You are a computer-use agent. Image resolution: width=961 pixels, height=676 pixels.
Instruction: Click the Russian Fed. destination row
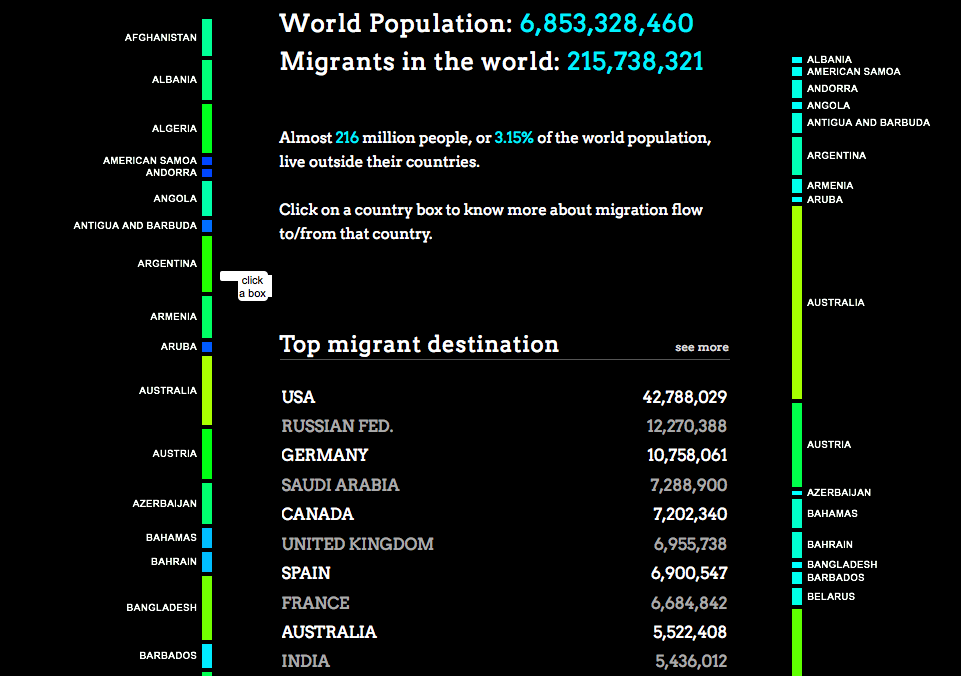click(504, 426)
